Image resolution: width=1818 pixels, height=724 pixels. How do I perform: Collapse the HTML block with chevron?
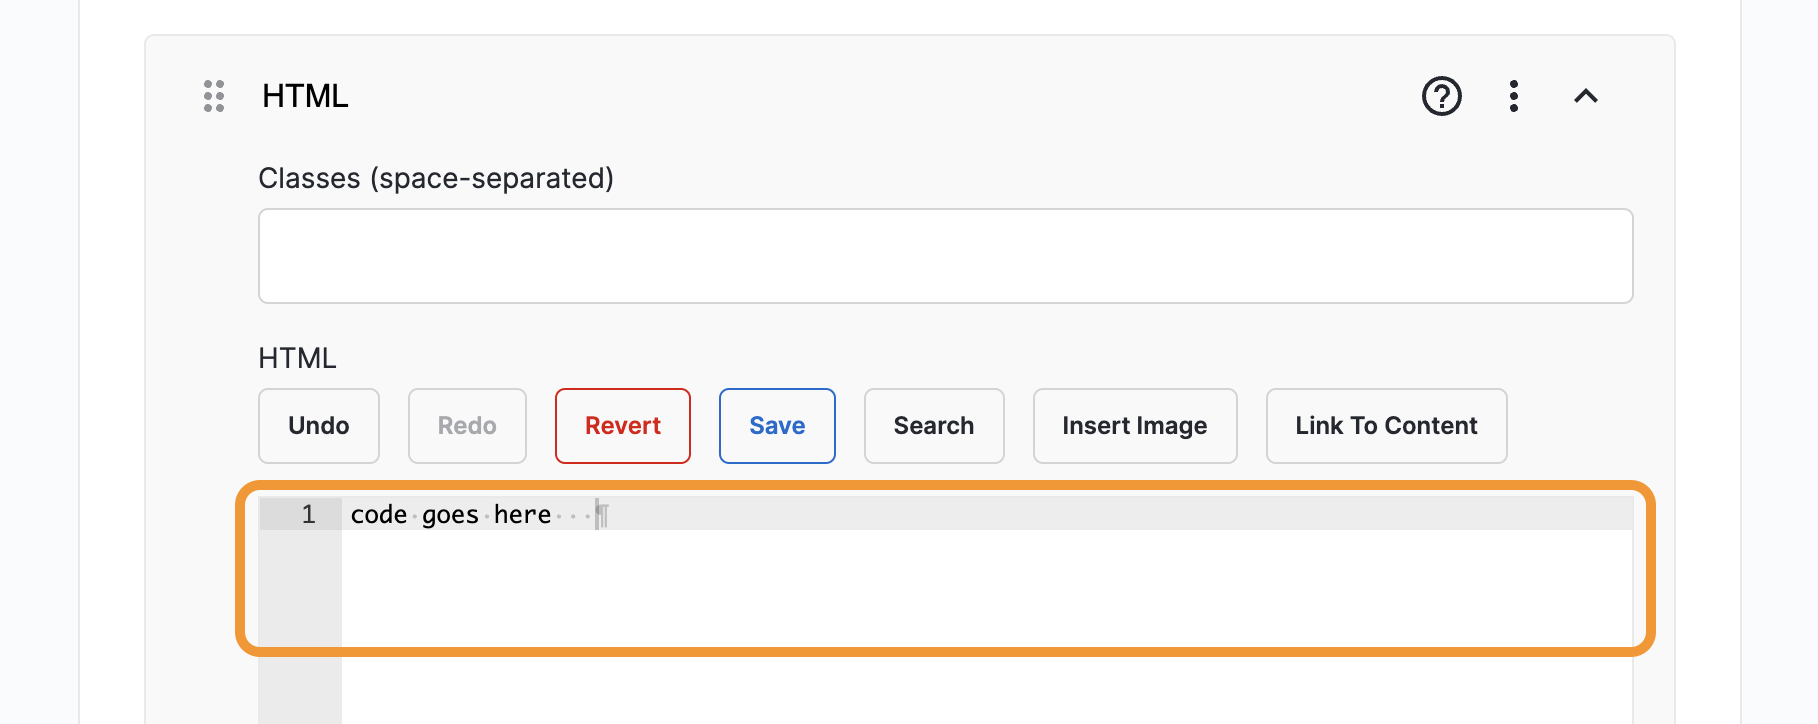(1586, 96)
